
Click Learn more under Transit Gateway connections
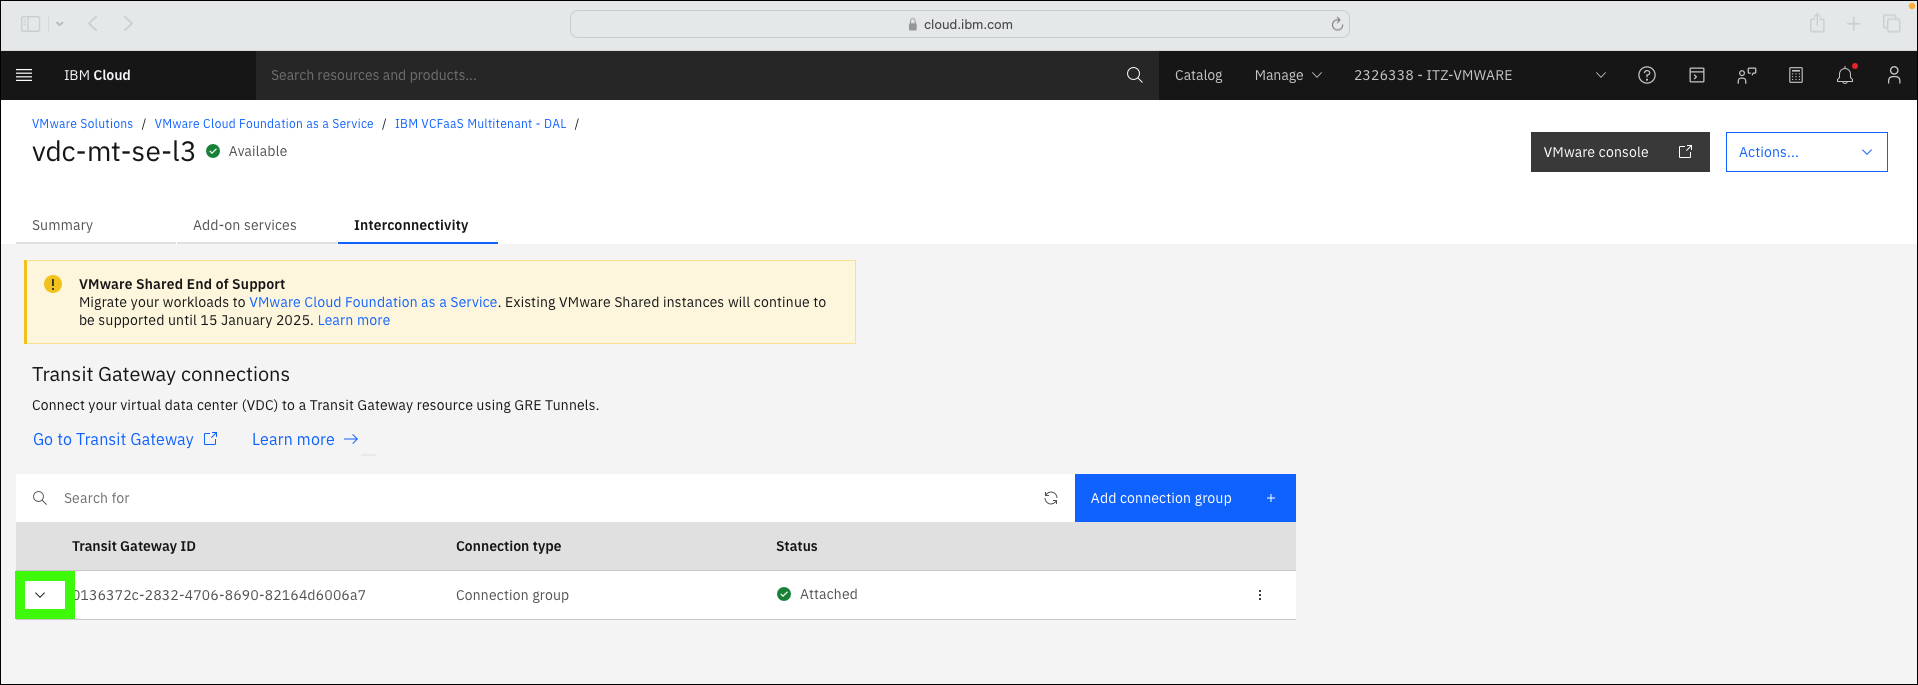tap(305, 439)
